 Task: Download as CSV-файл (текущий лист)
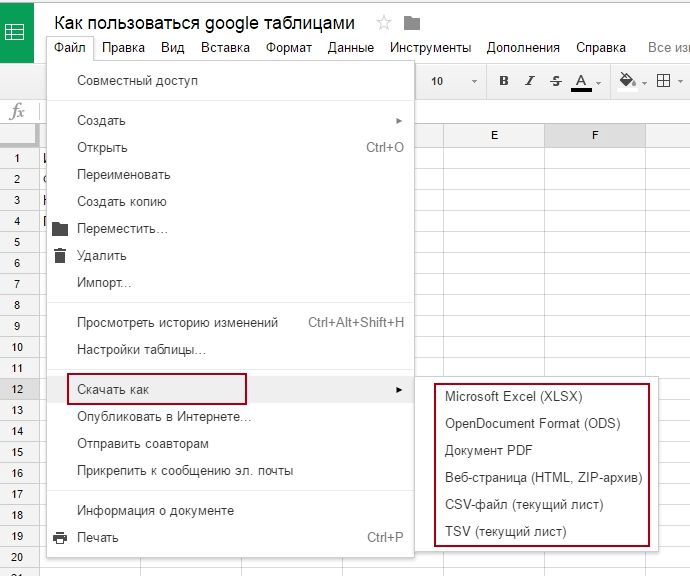536,504
